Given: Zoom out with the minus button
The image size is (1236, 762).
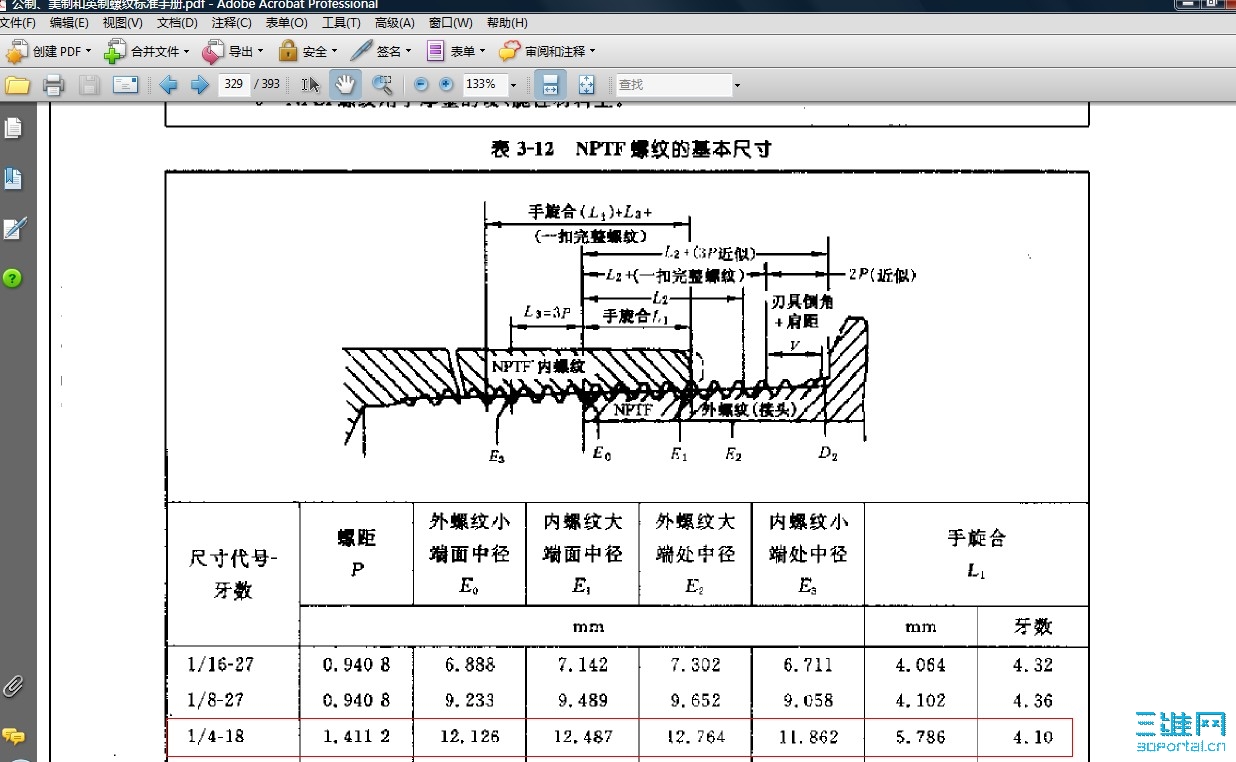Looking at the screenshot, I should pos(421,85).
